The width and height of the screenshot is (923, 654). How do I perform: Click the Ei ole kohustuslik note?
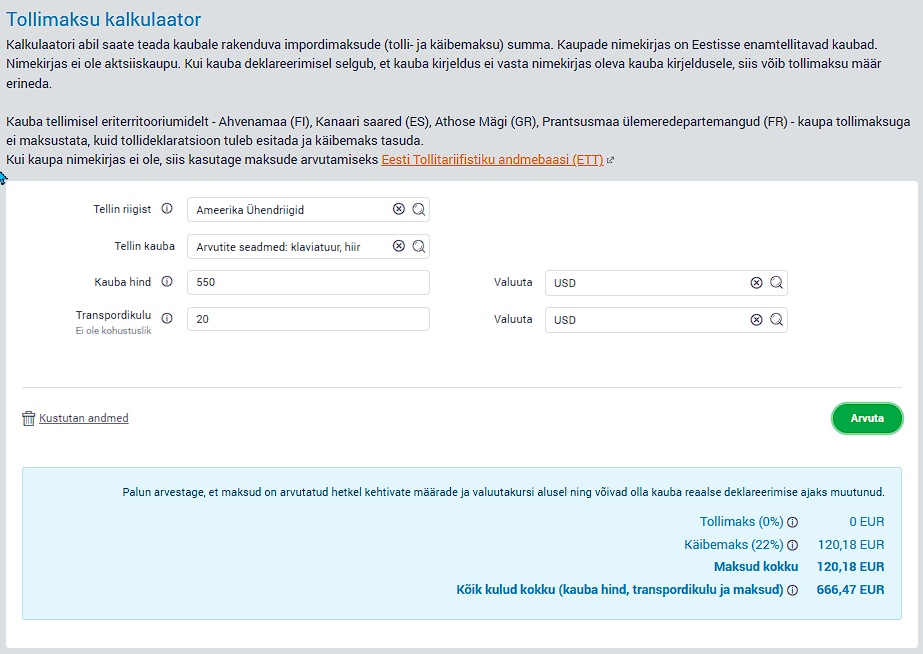click(113, 331)
